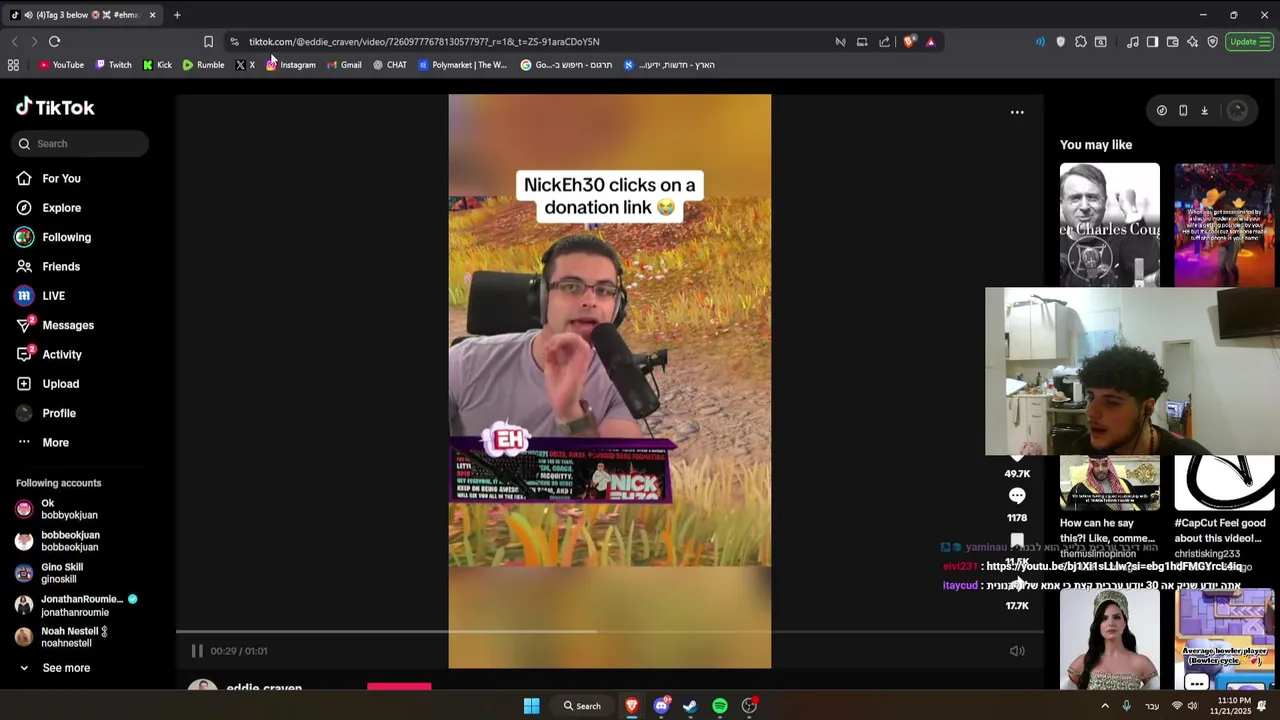Open the Upload page

60,384
